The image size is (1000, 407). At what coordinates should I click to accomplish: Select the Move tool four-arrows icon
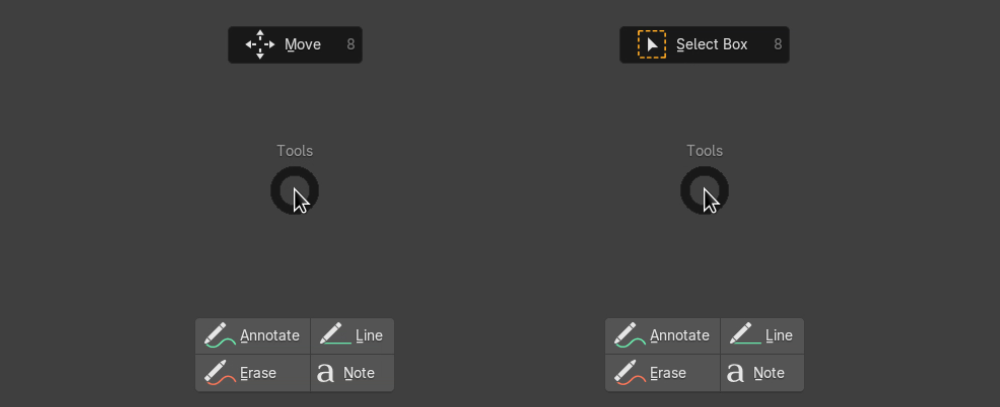tap(260, 45)
